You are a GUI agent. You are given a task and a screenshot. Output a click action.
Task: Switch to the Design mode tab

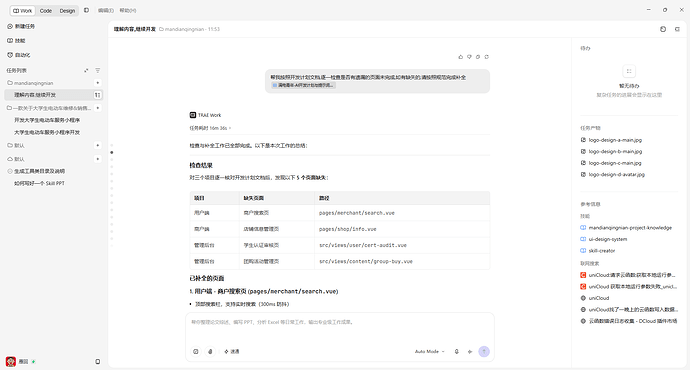coord(67,11)
